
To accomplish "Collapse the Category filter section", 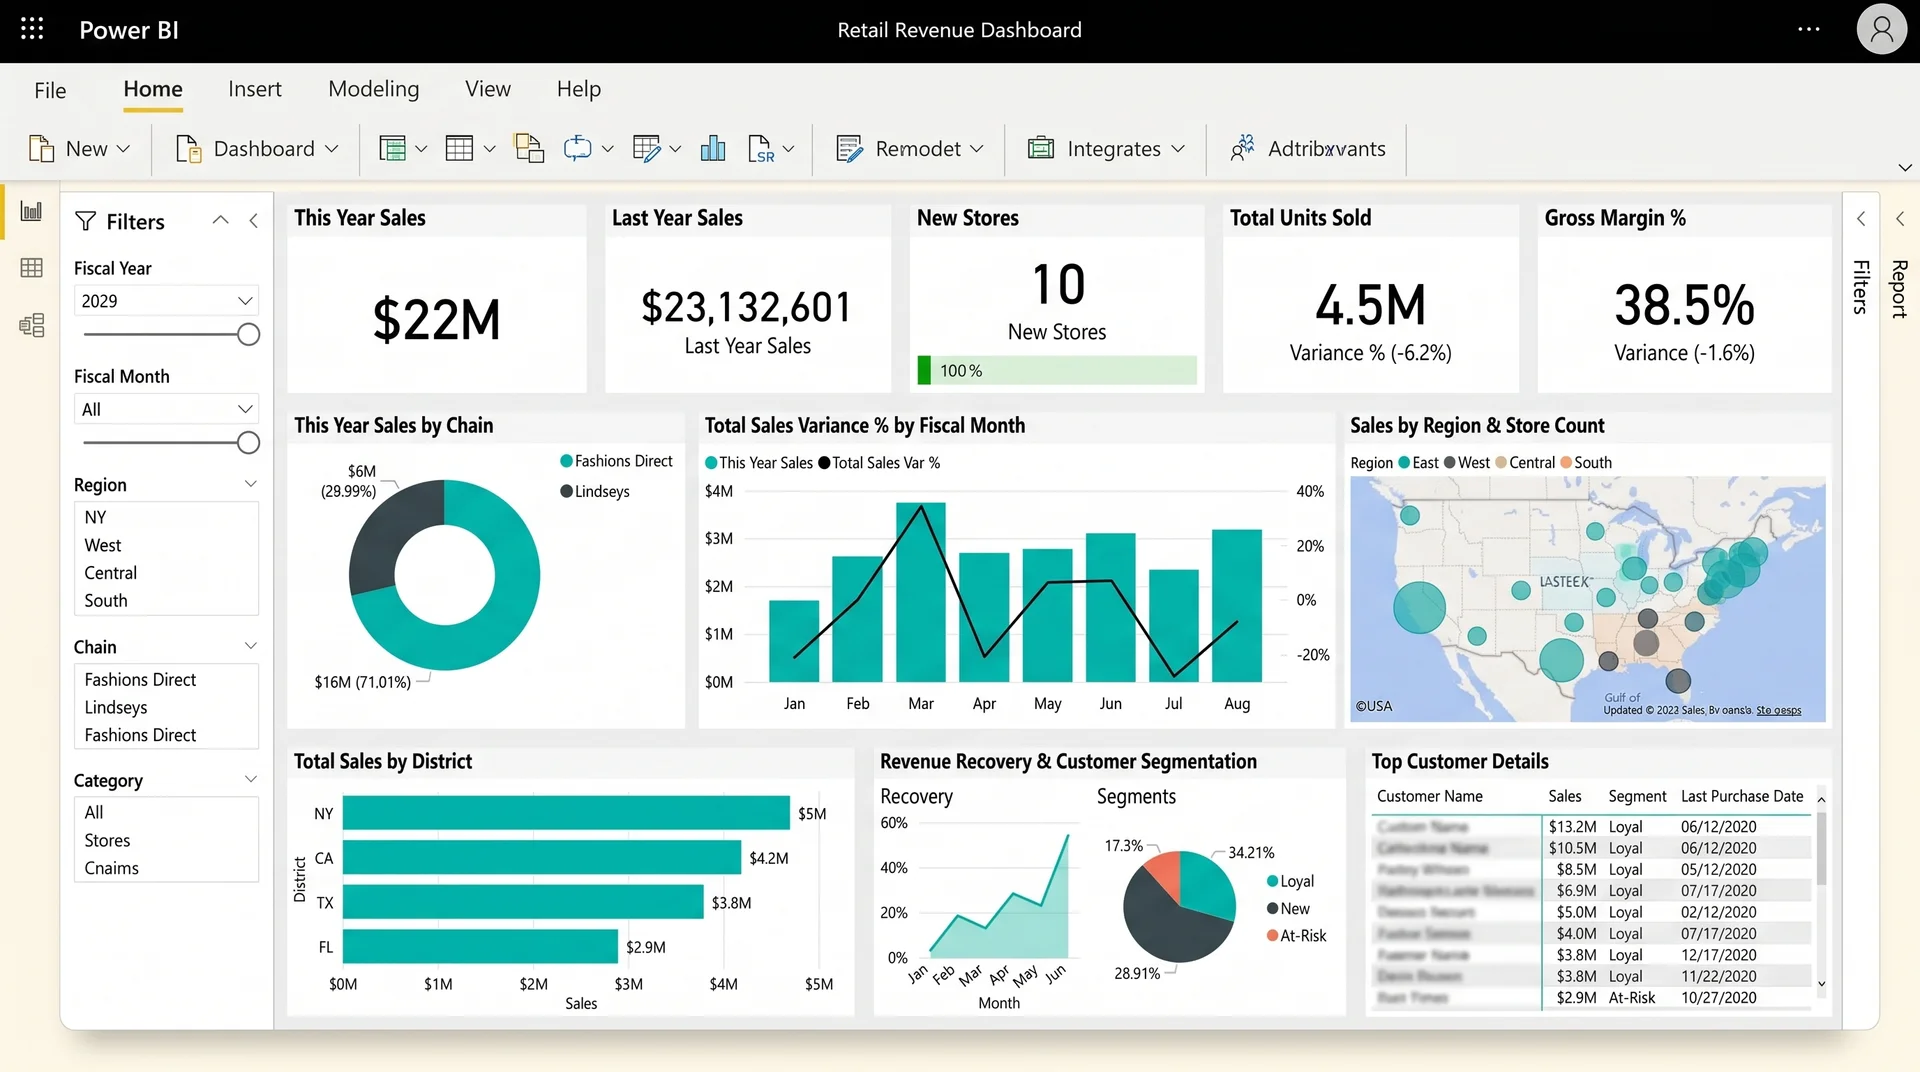I will (251, 780).
